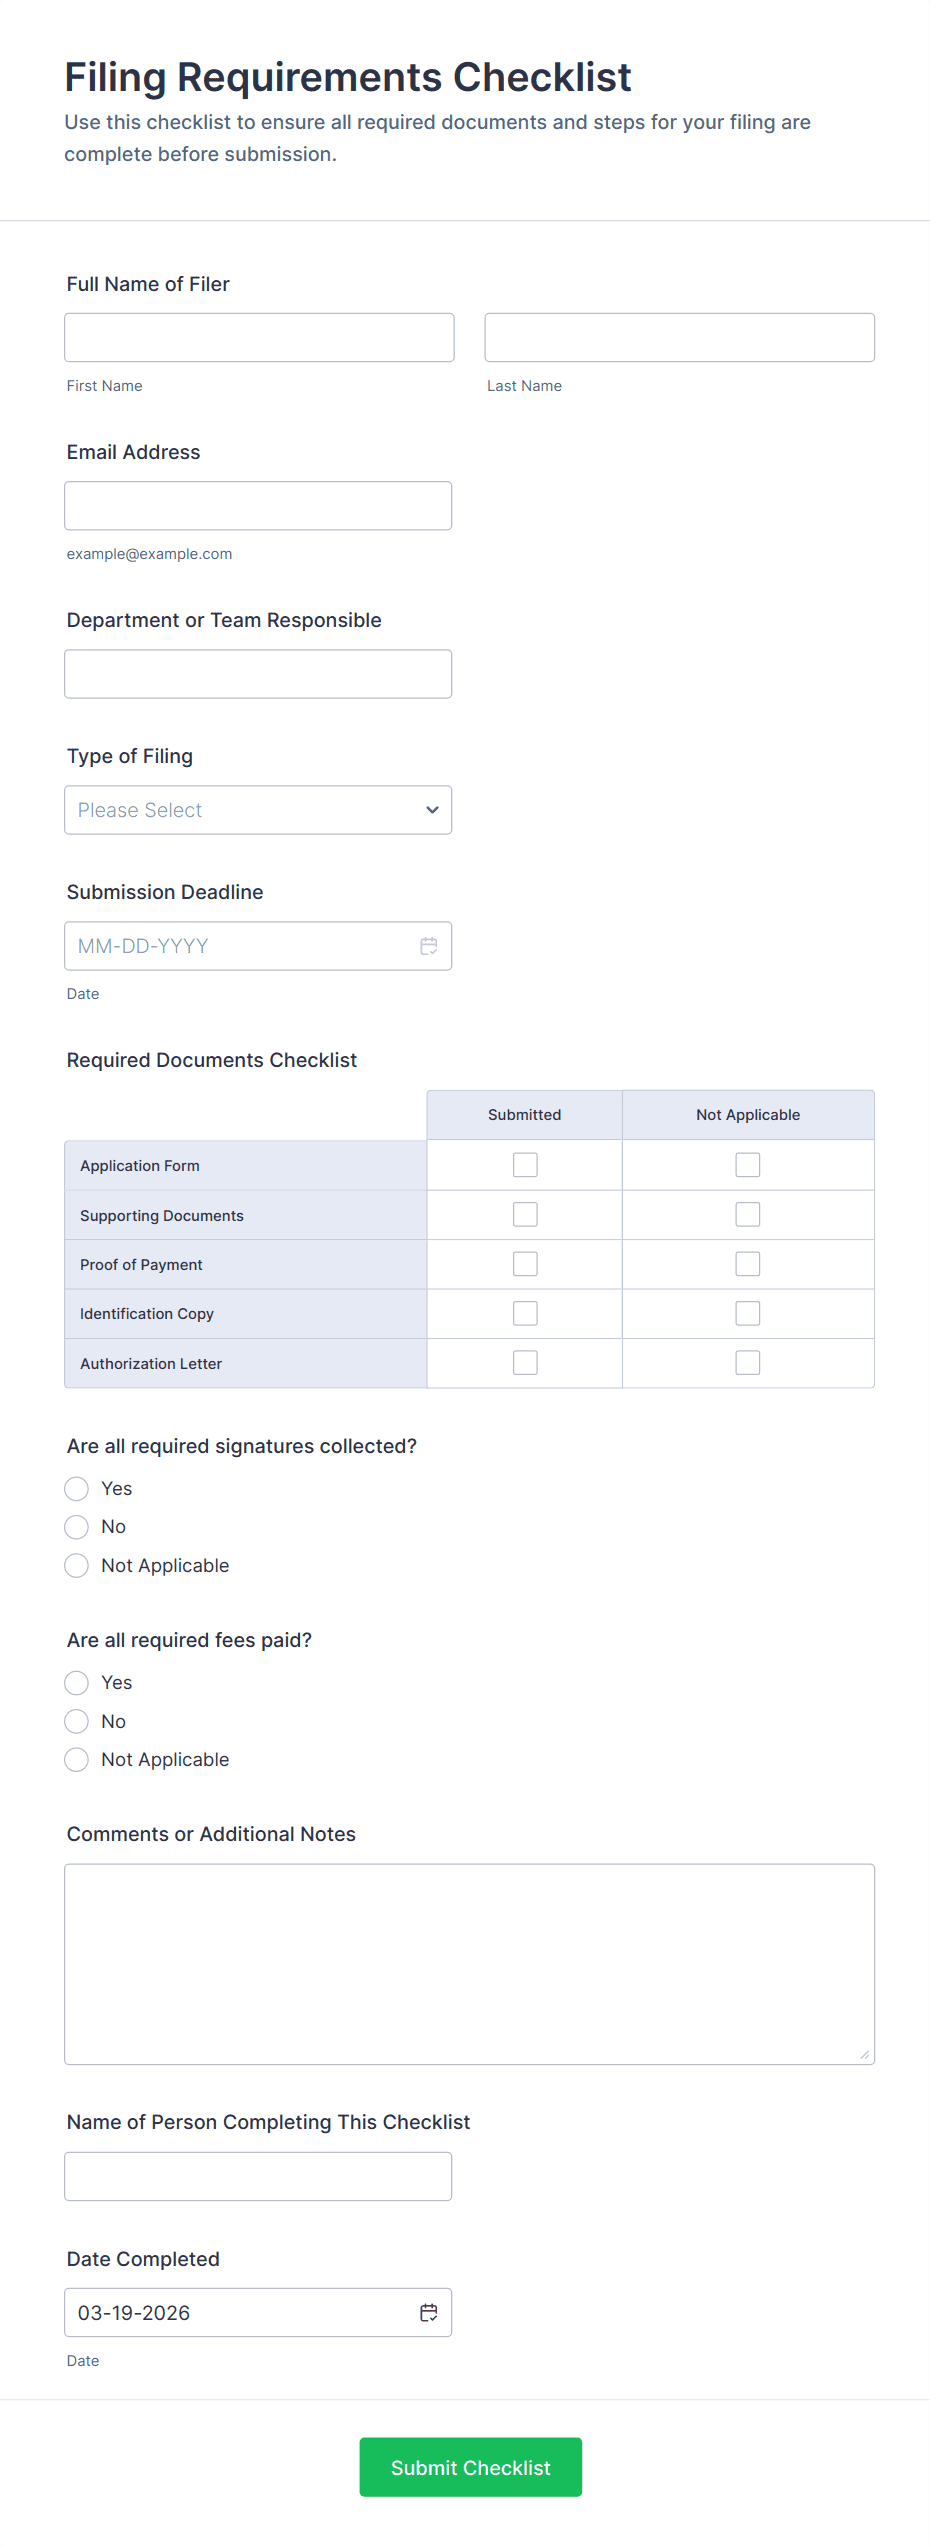930x2546 pixels.
Task: Click the Name of Person Completing field
Action: pyautogui.click(x=258, y=2177)
